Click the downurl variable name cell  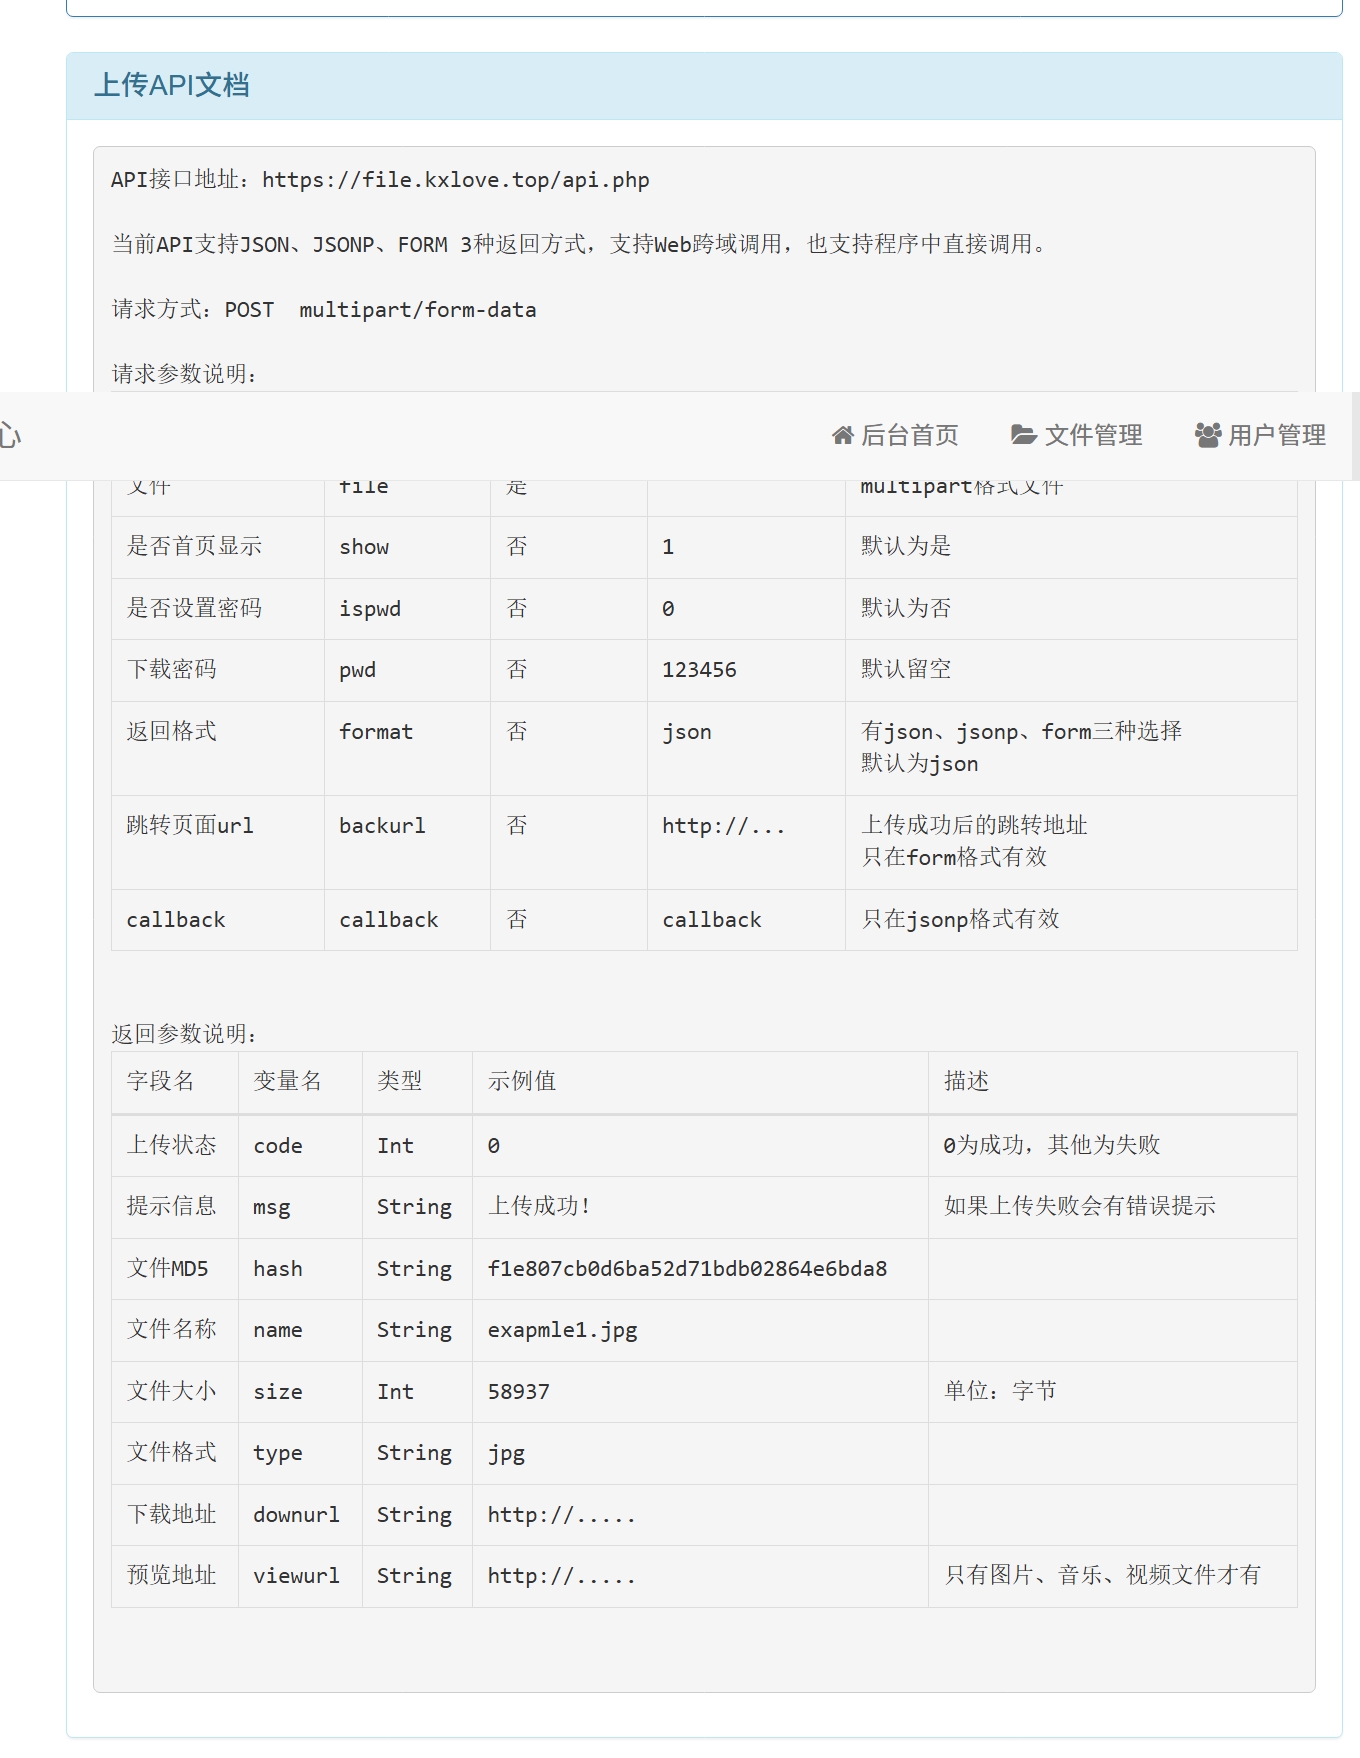point(296,1515)
